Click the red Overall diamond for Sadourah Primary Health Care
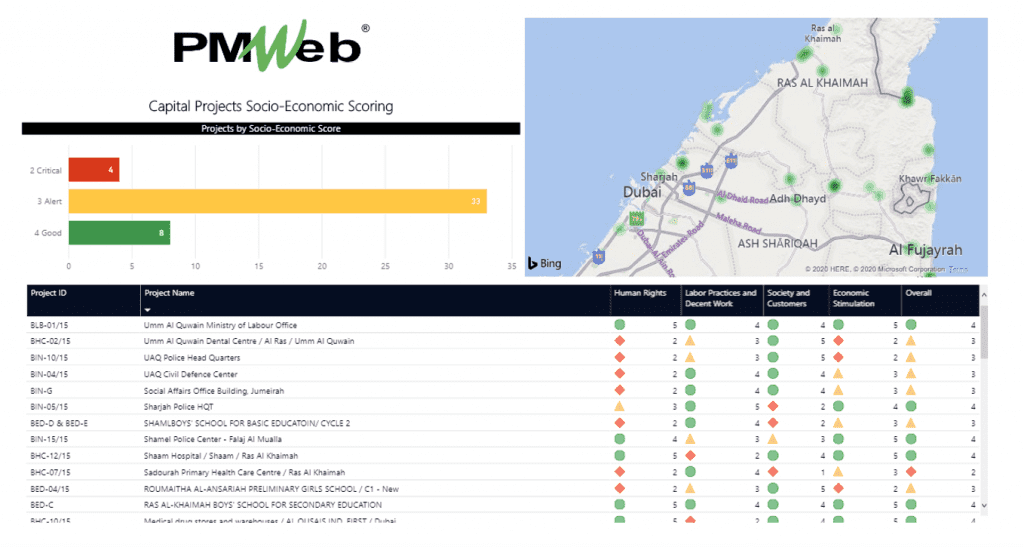This screenshot has width=1024, height=547. pyautogui.click(x=911, y=472)
